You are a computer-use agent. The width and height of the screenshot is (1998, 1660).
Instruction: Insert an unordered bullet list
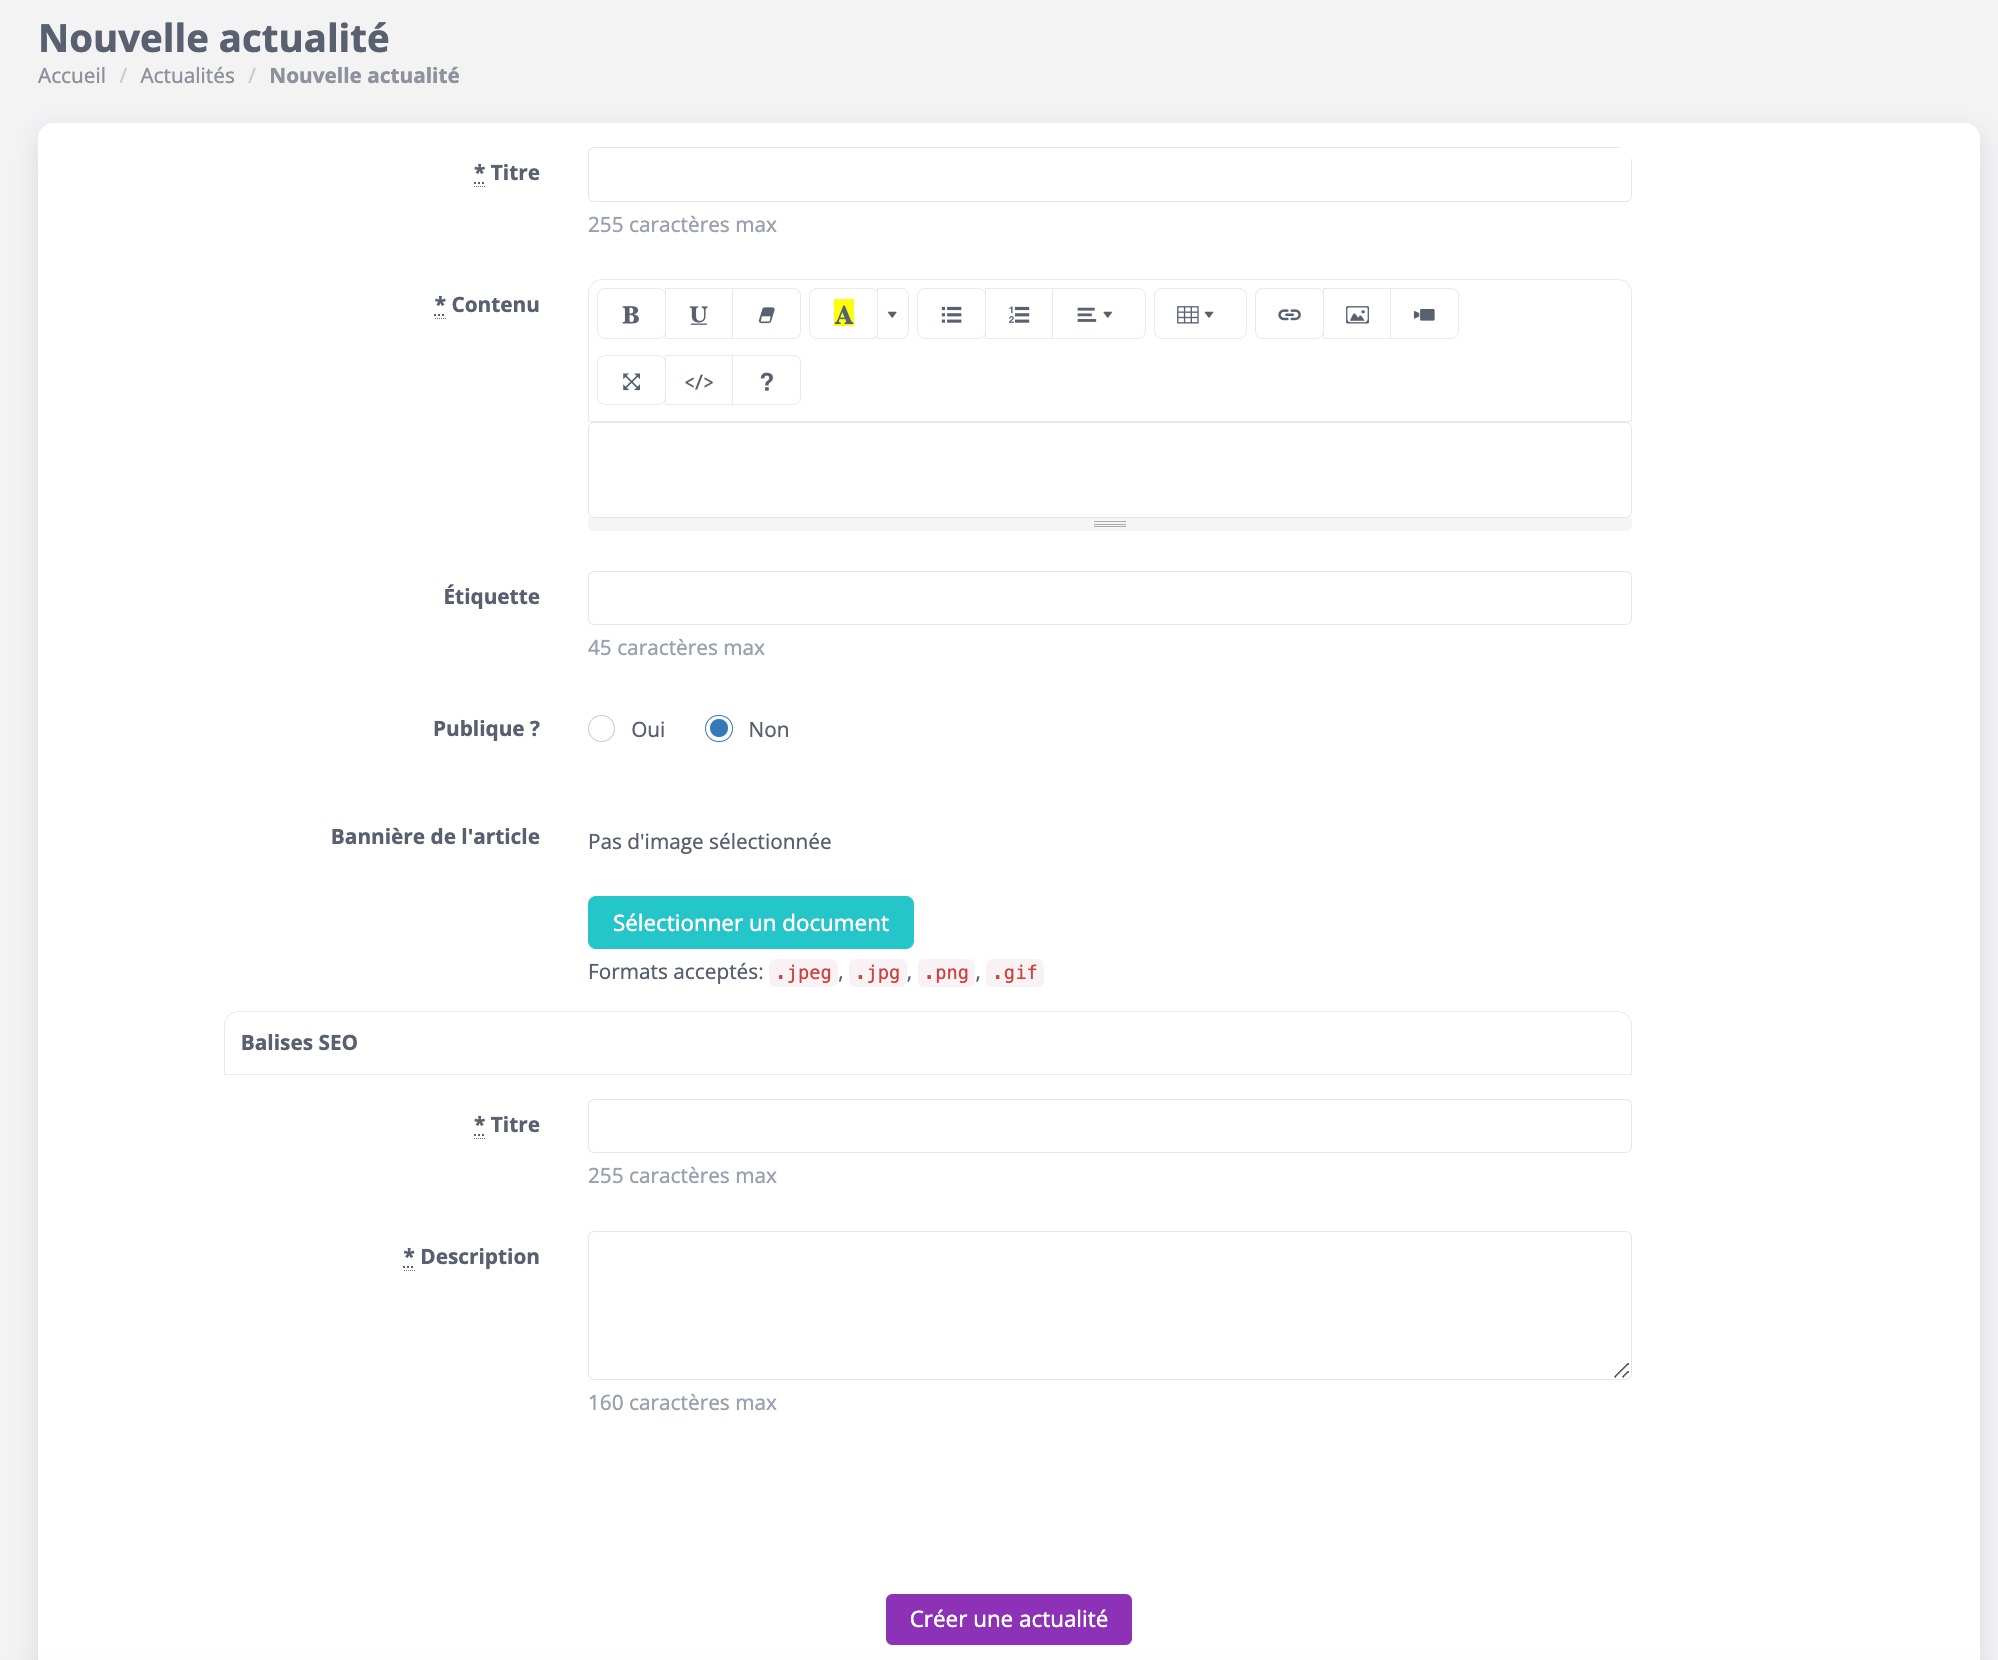click(951, 315)
